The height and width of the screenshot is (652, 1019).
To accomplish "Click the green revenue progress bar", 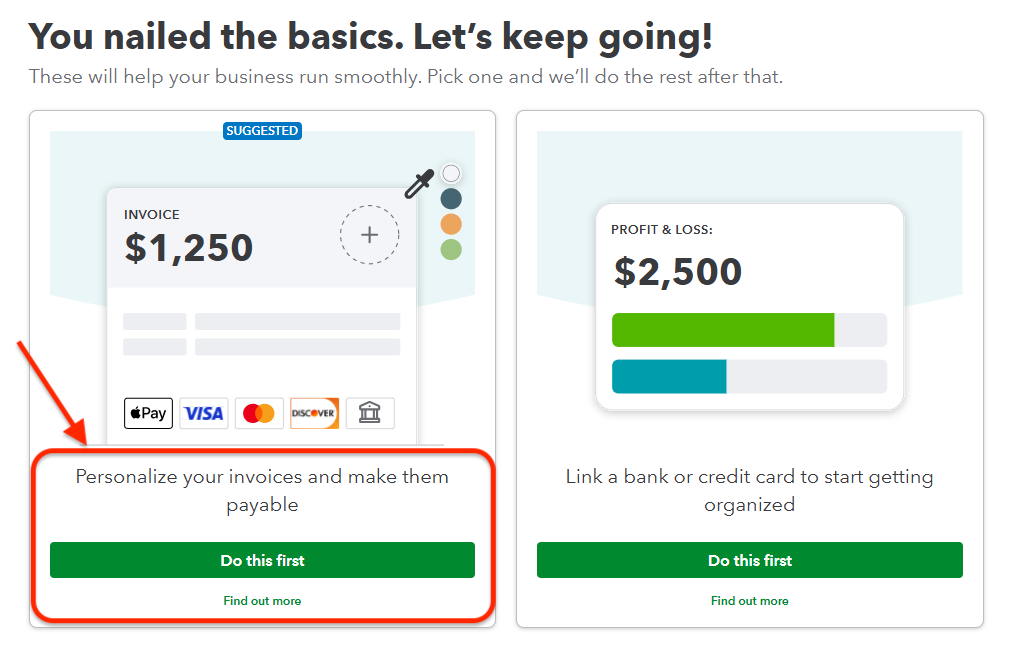I will pos(722,329).
